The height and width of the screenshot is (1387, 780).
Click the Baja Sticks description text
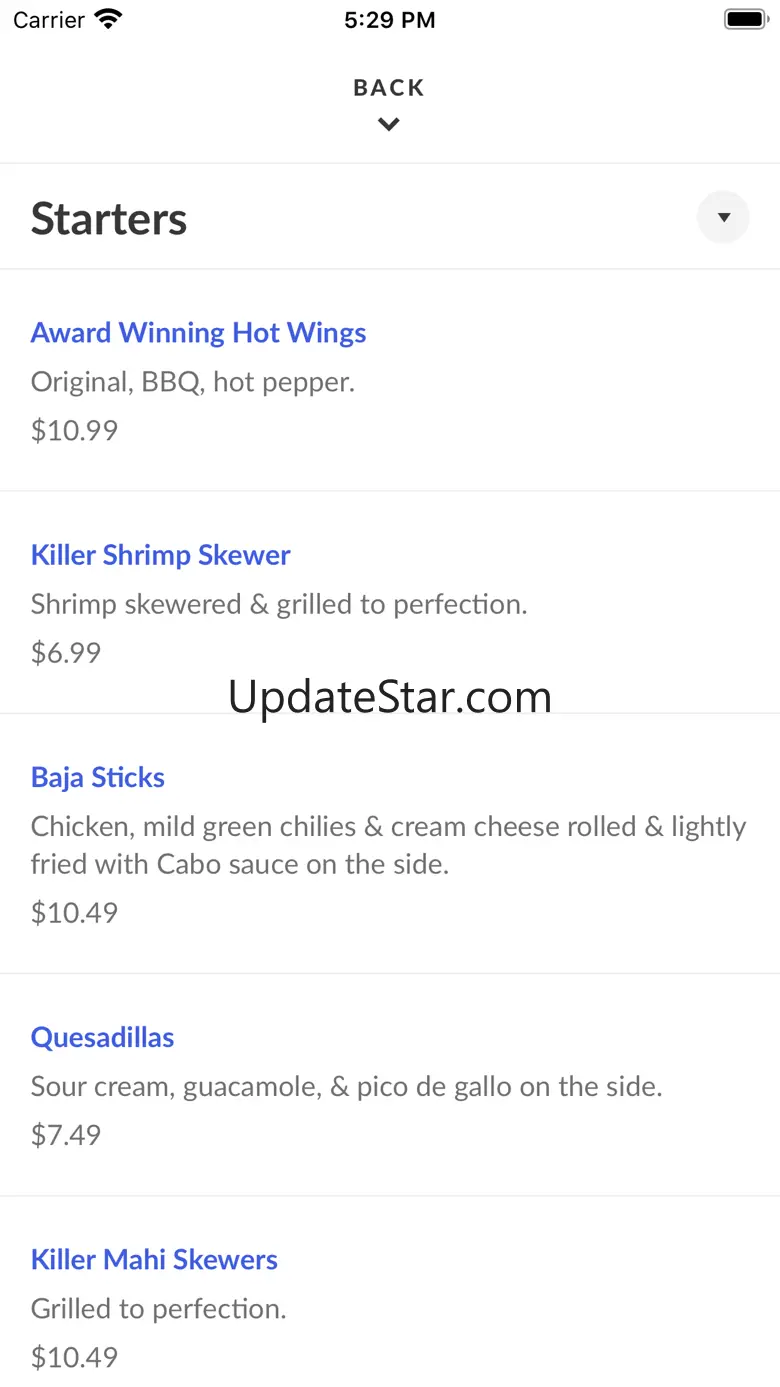coord(388,845)
